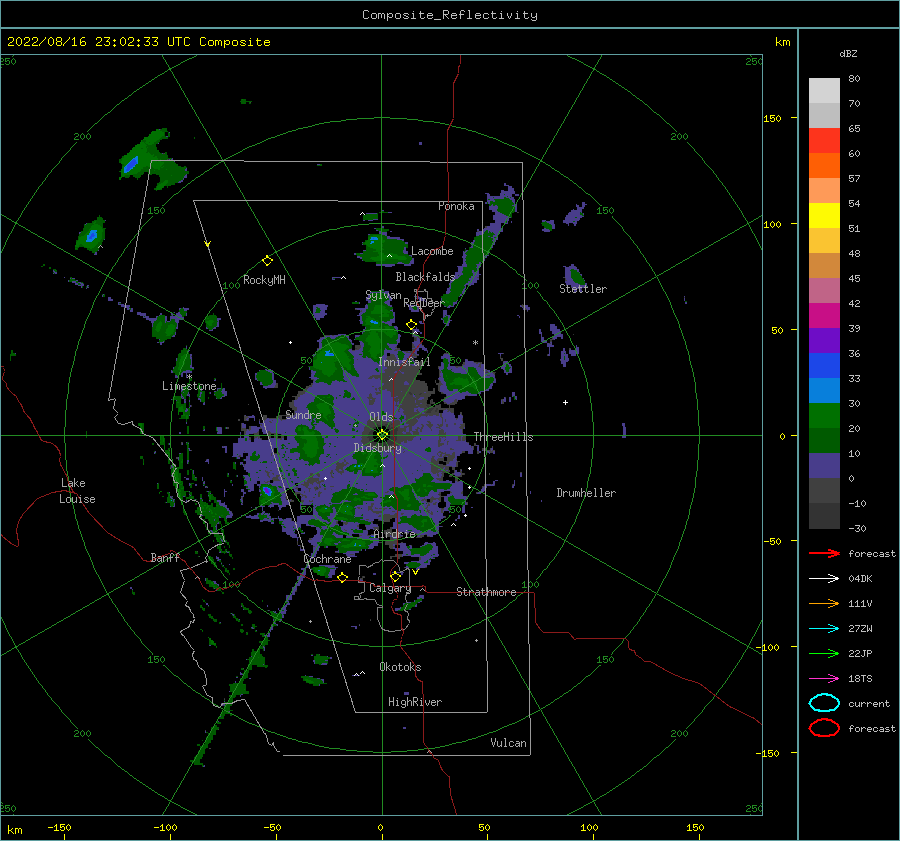
Task: Click yellow diamond marker beside RedDeer label
Action: point(411,325)
